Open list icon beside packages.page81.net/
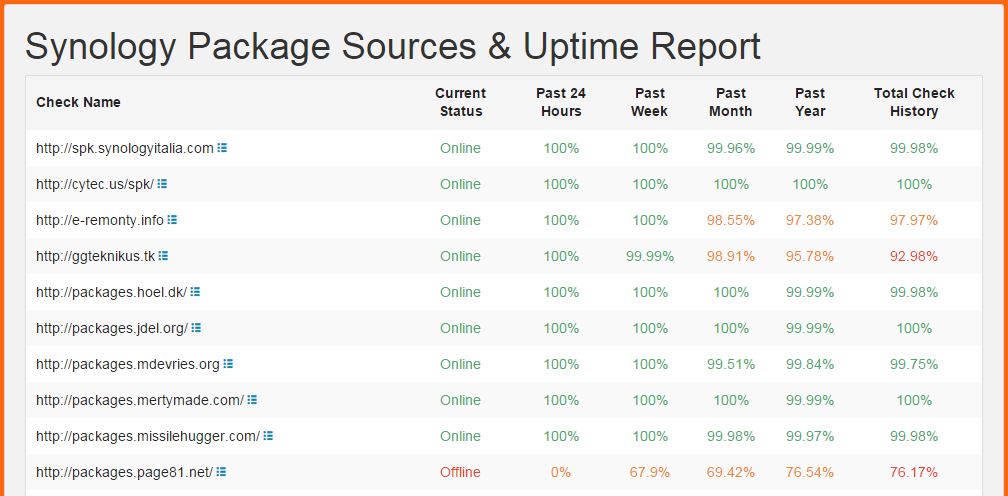The width and height of the screenshot is (1008, 496). click(221, 472)
